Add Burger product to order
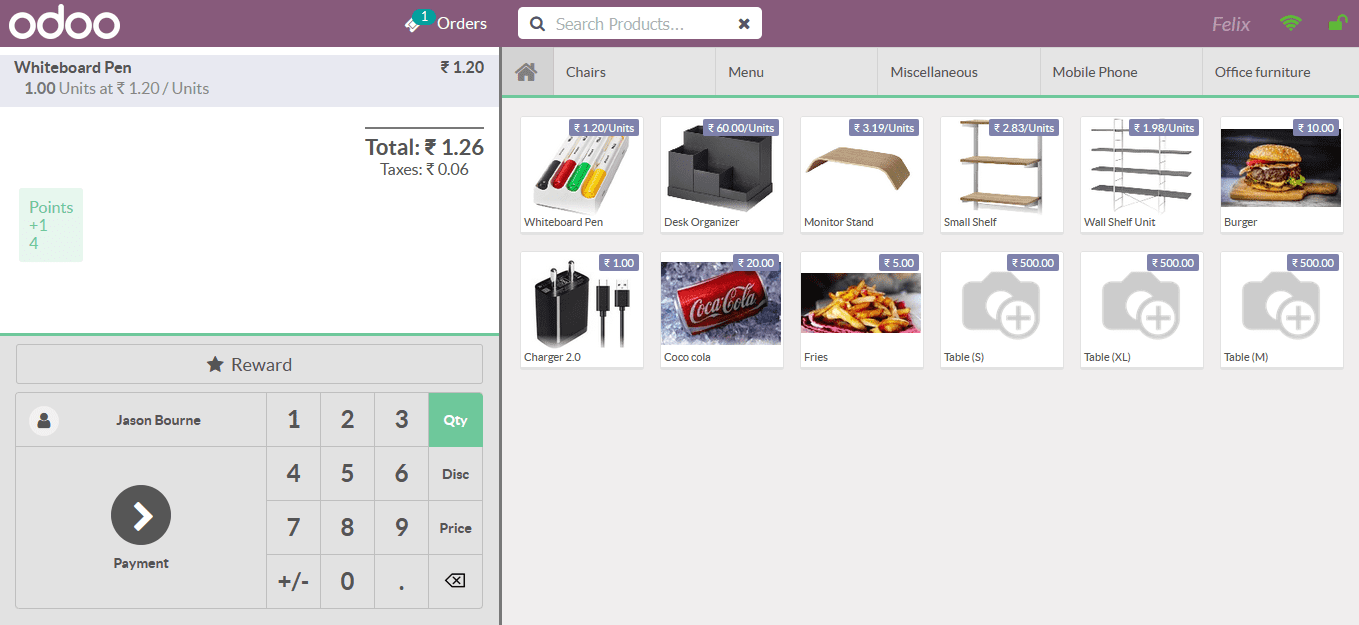Image resolution: width=1359 pixels, height=625 pixels. (x=1282, y=175)
